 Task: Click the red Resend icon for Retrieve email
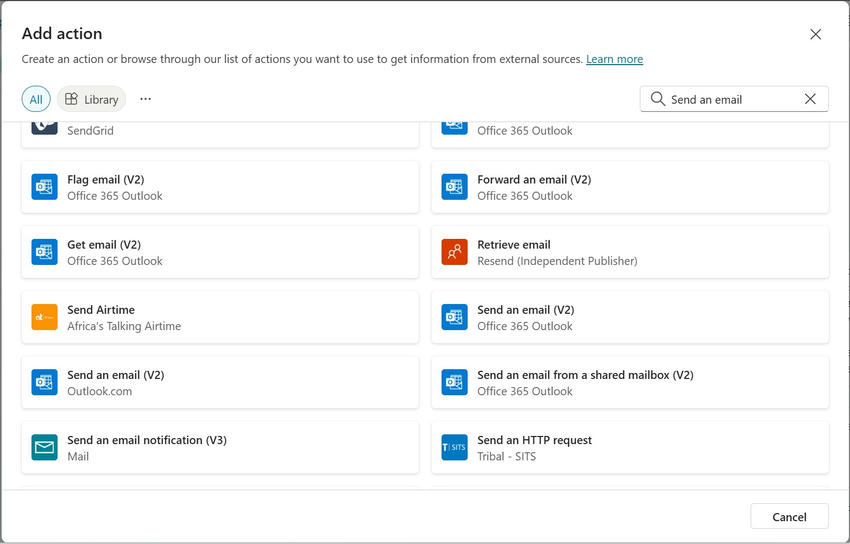pos(454,252)
